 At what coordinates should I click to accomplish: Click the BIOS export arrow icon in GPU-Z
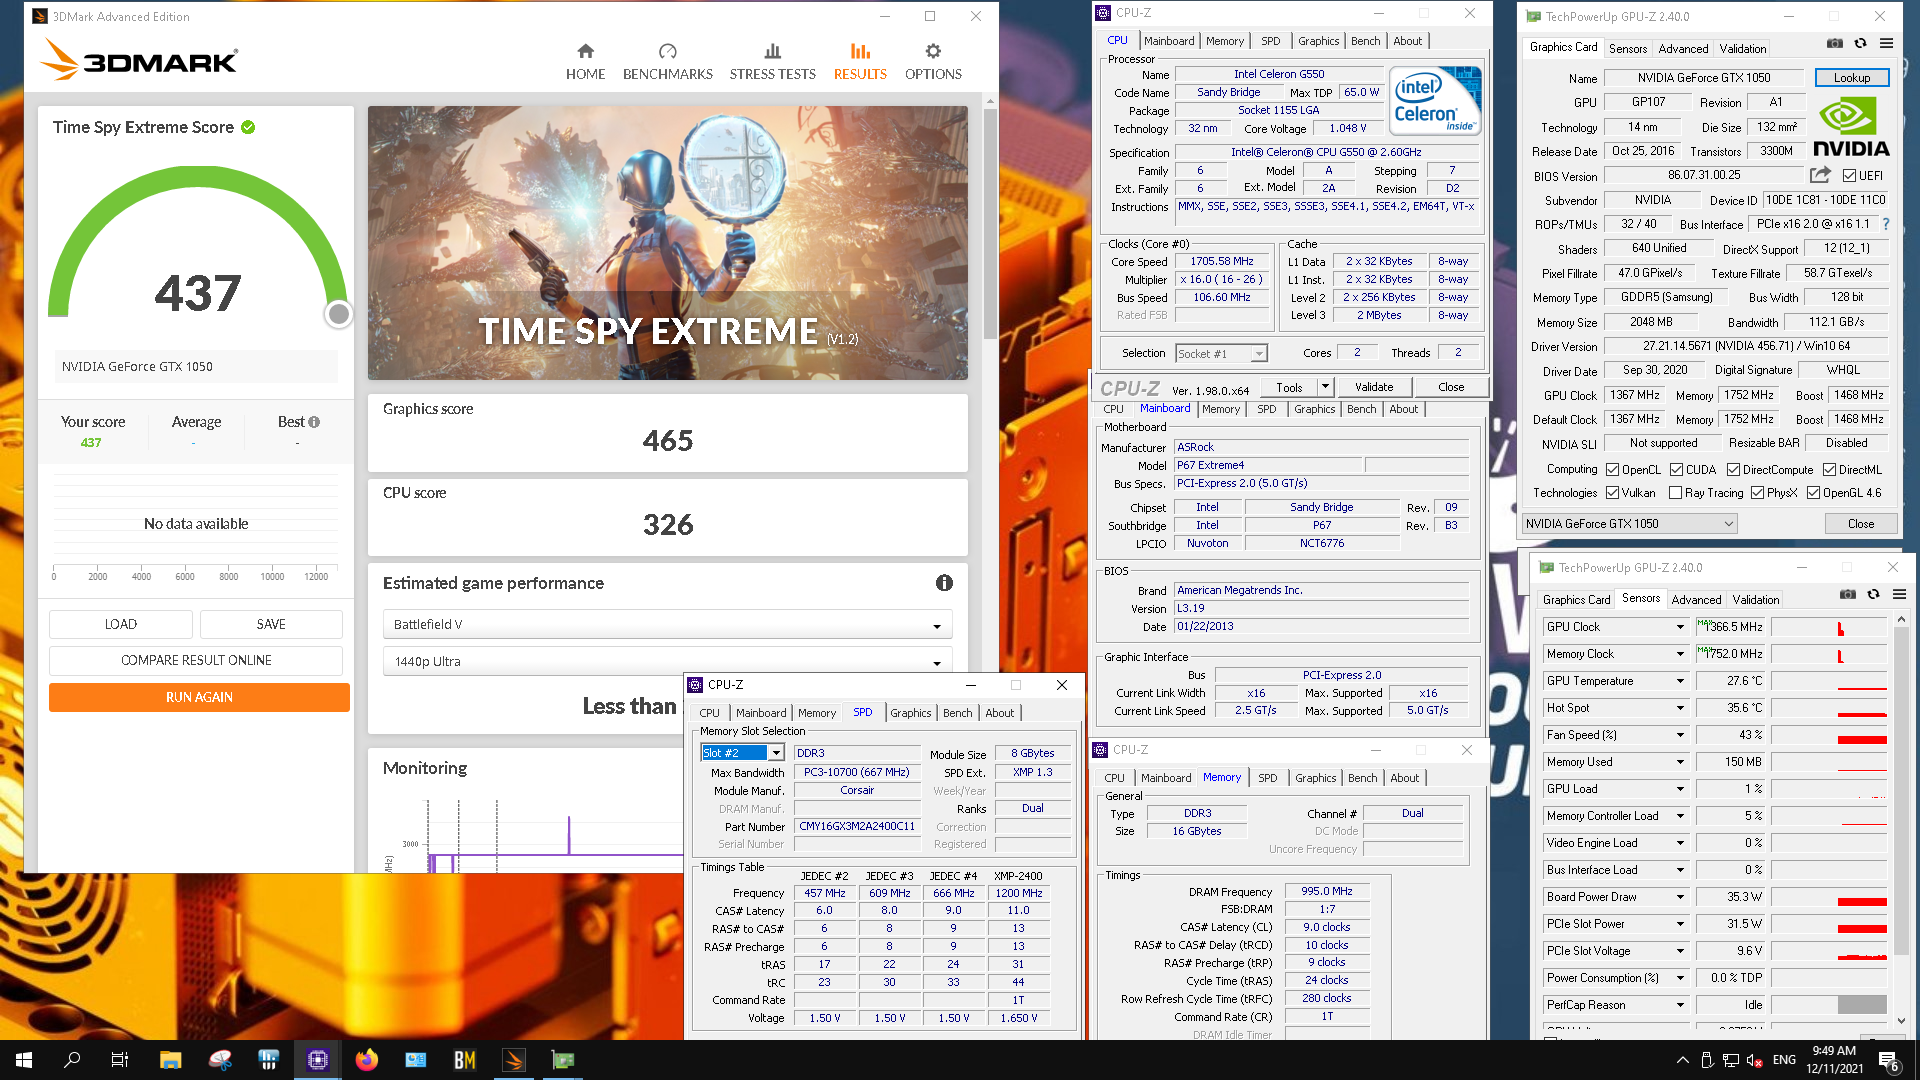click(1820, 175)
